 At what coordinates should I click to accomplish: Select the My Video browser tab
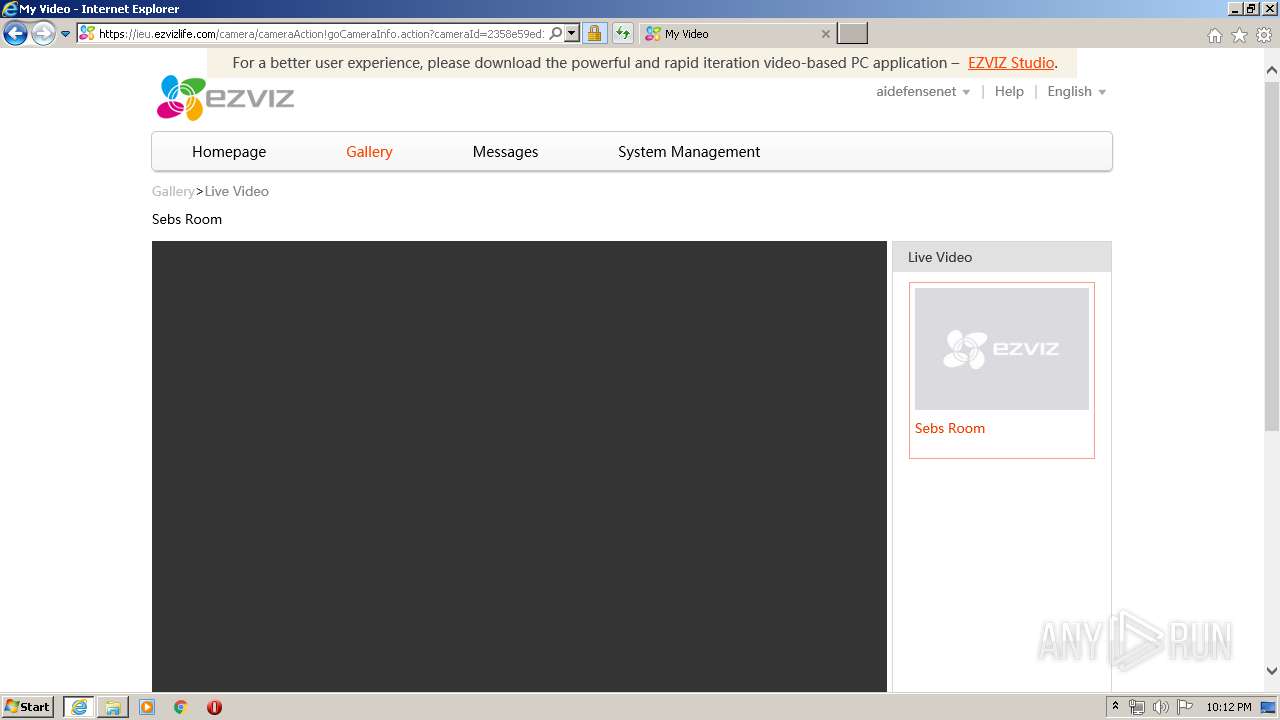click(x=737, y=34)
